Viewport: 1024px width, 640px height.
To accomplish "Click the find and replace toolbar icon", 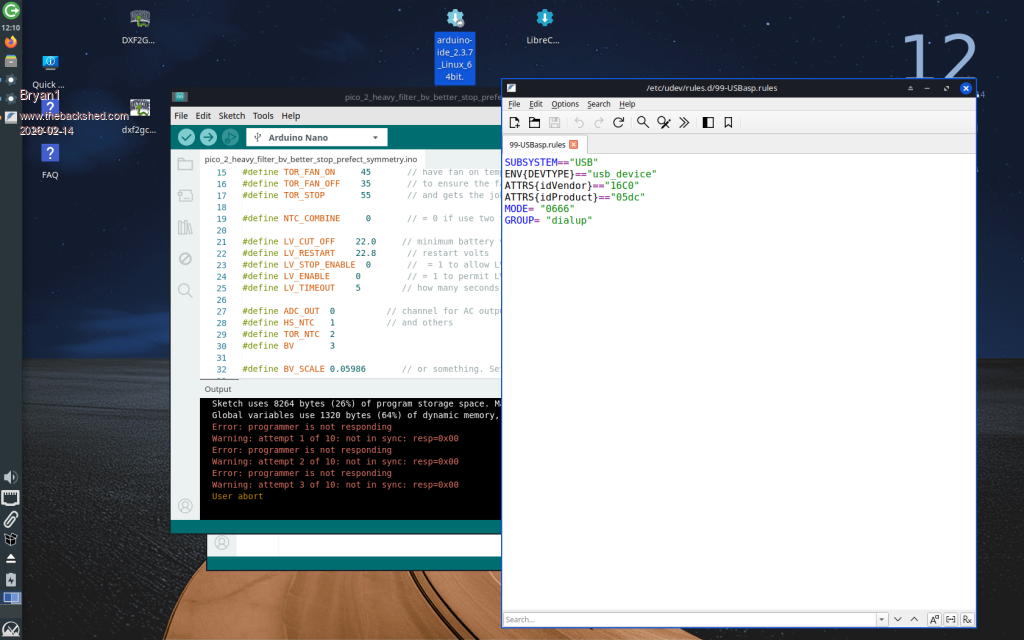I will (663, 122).
